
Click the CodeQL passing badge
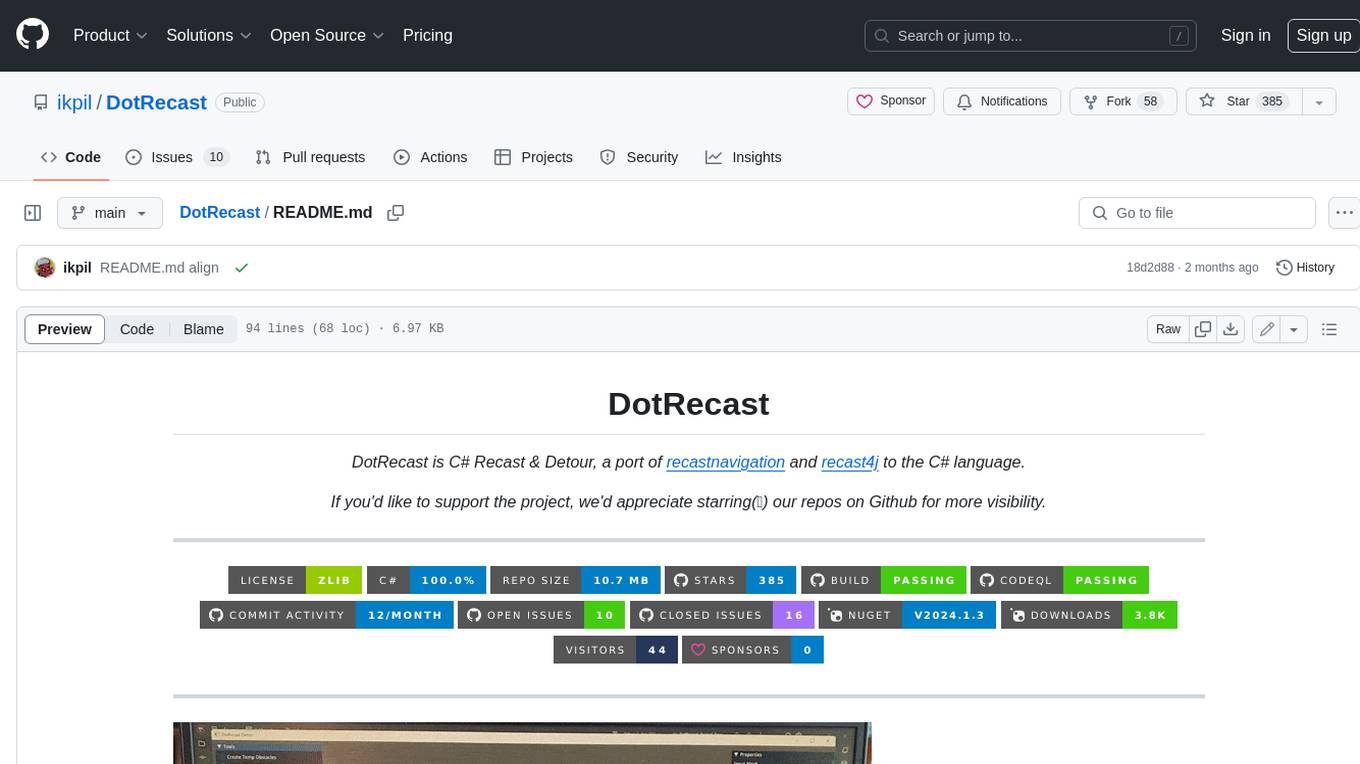click(1059, 580)
